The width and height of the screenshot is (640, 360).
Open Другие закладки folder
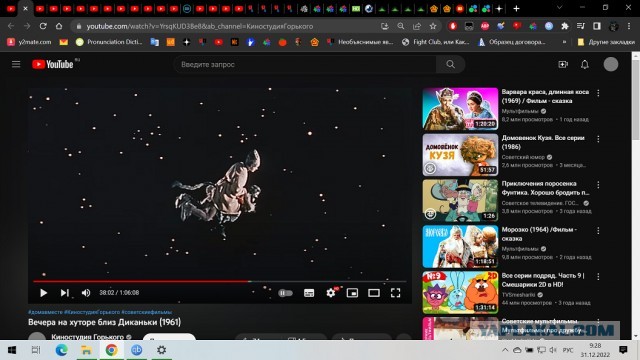click(x=606, y=42)
